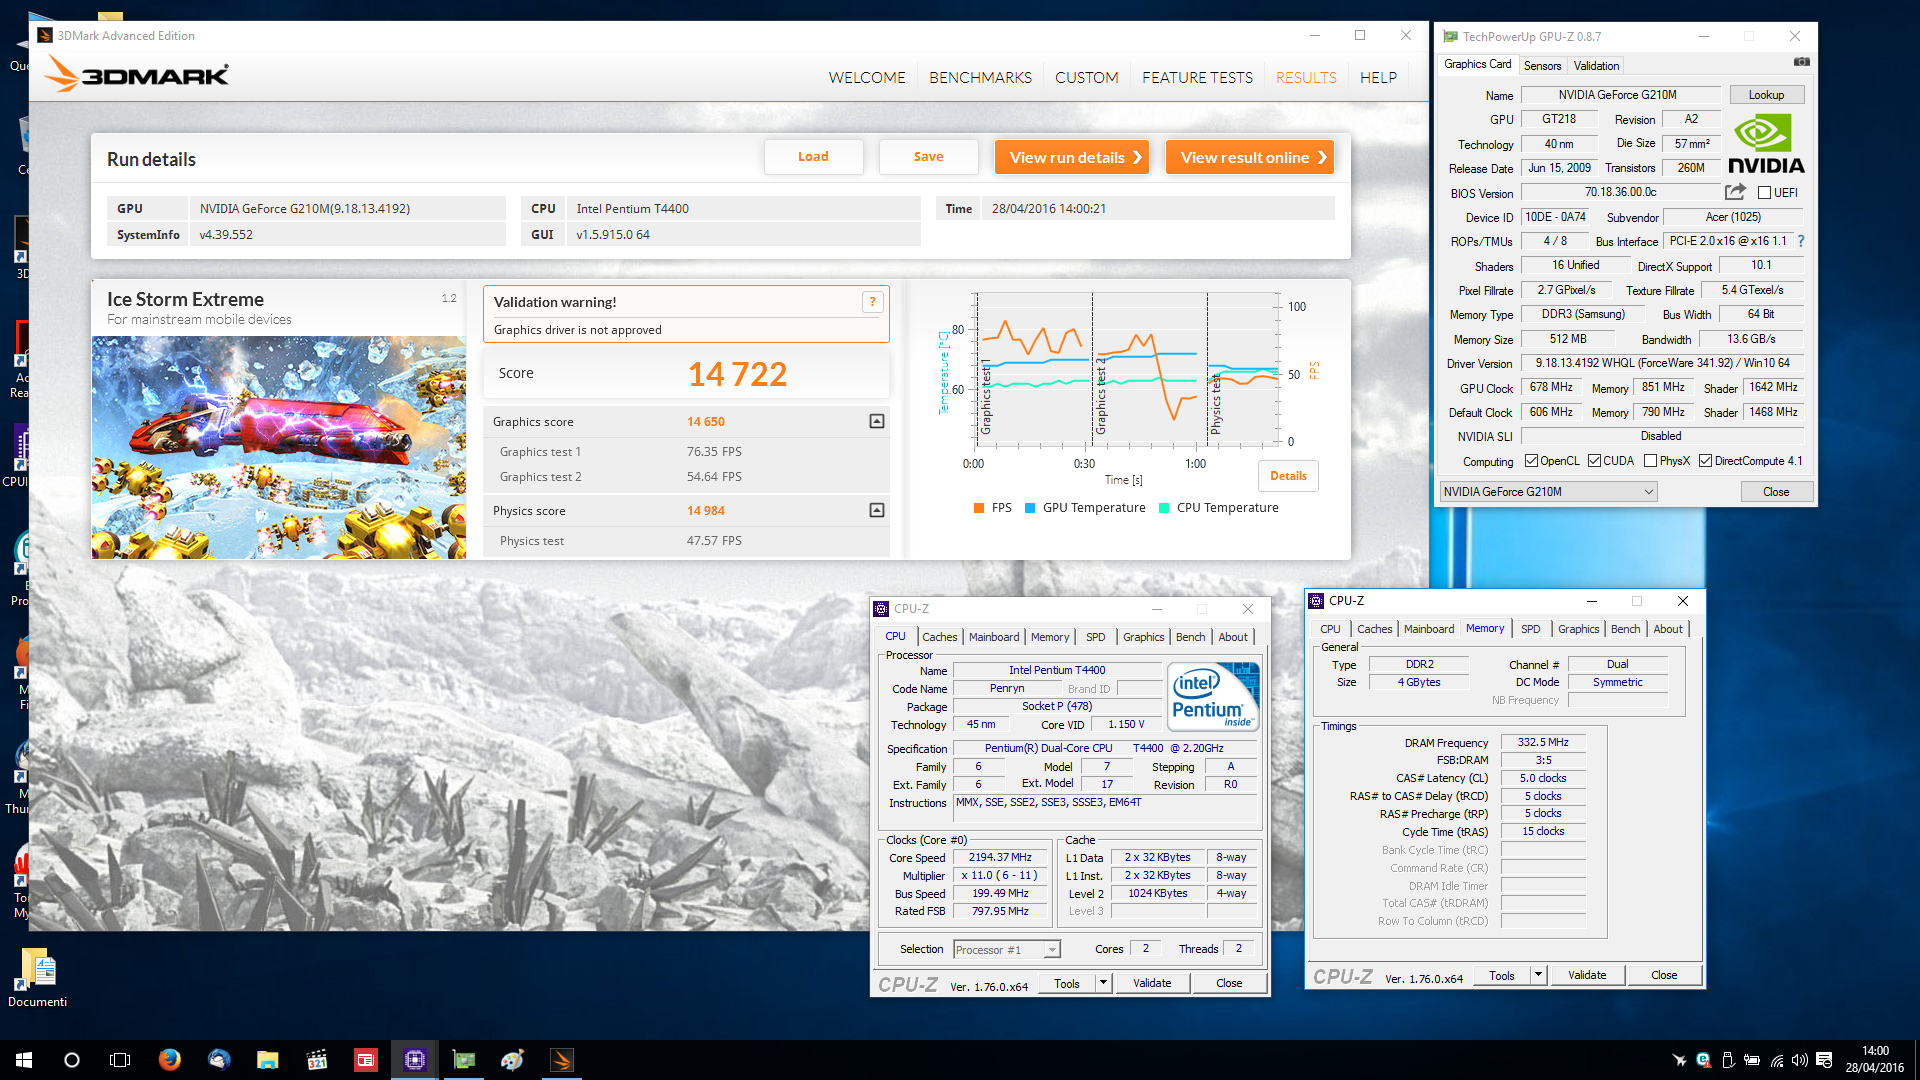Click the Wi-Fi network tray icon
Viewport: 1920px width, 1080px height.
point(1777,1060)
